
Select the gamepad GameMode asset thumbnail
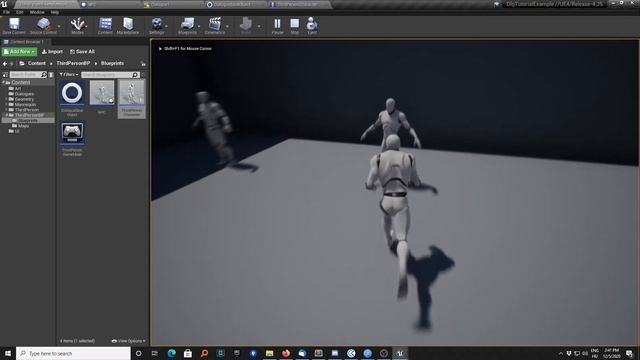[x=72, y=133]
